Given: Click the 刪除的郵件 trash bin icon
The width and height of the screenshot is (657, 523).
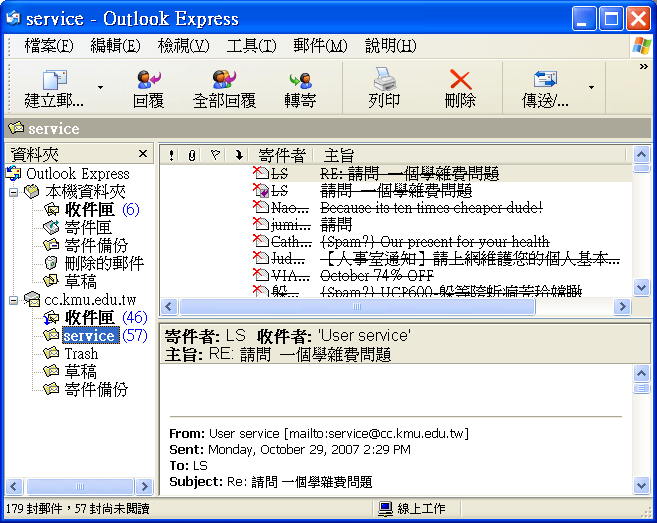Looking at the screenshot, I should tap(51, 263).
